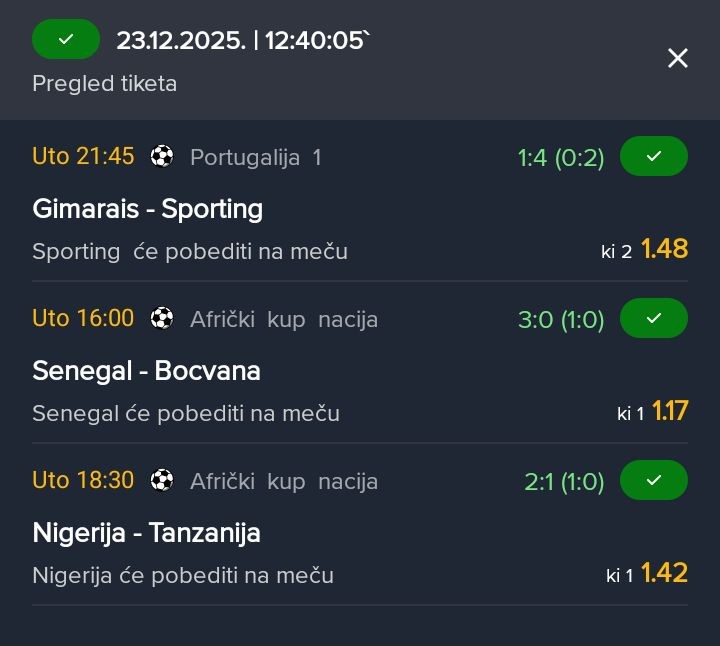Screen dimensions: 720x646
Task: Click the Portugalija 1 league label
Action: tap(256, 157)
